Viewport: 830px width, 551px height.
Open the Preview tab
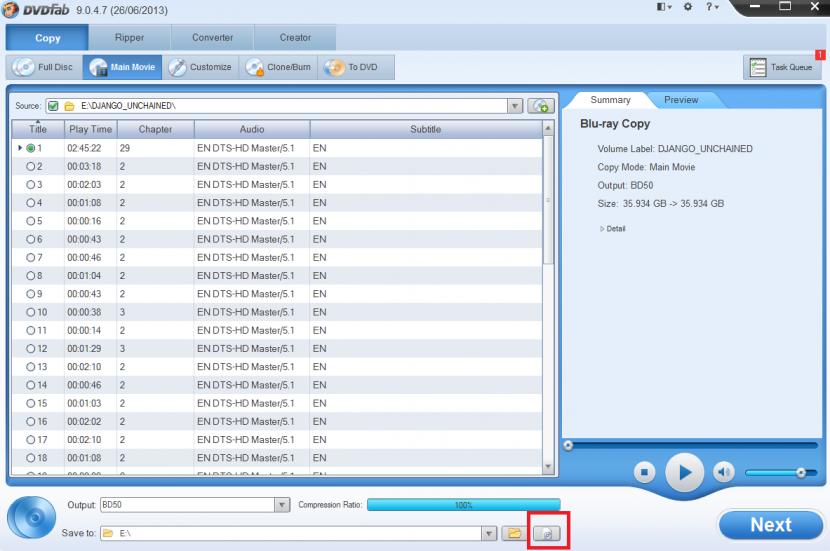pos(681,100)
